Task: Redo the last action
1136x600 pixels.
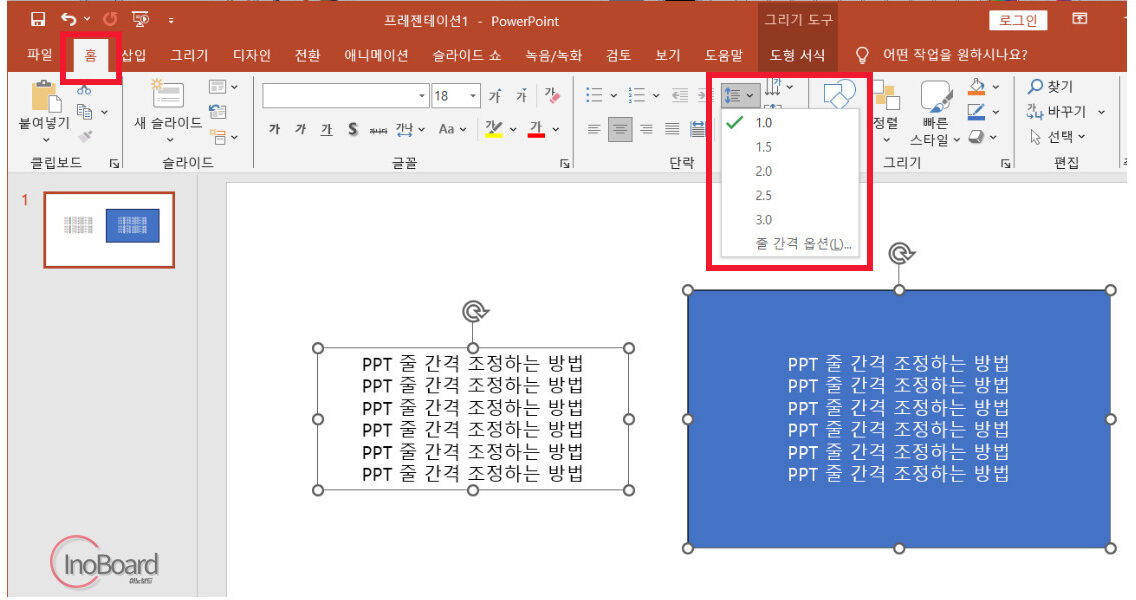Action: pos(110,20)
